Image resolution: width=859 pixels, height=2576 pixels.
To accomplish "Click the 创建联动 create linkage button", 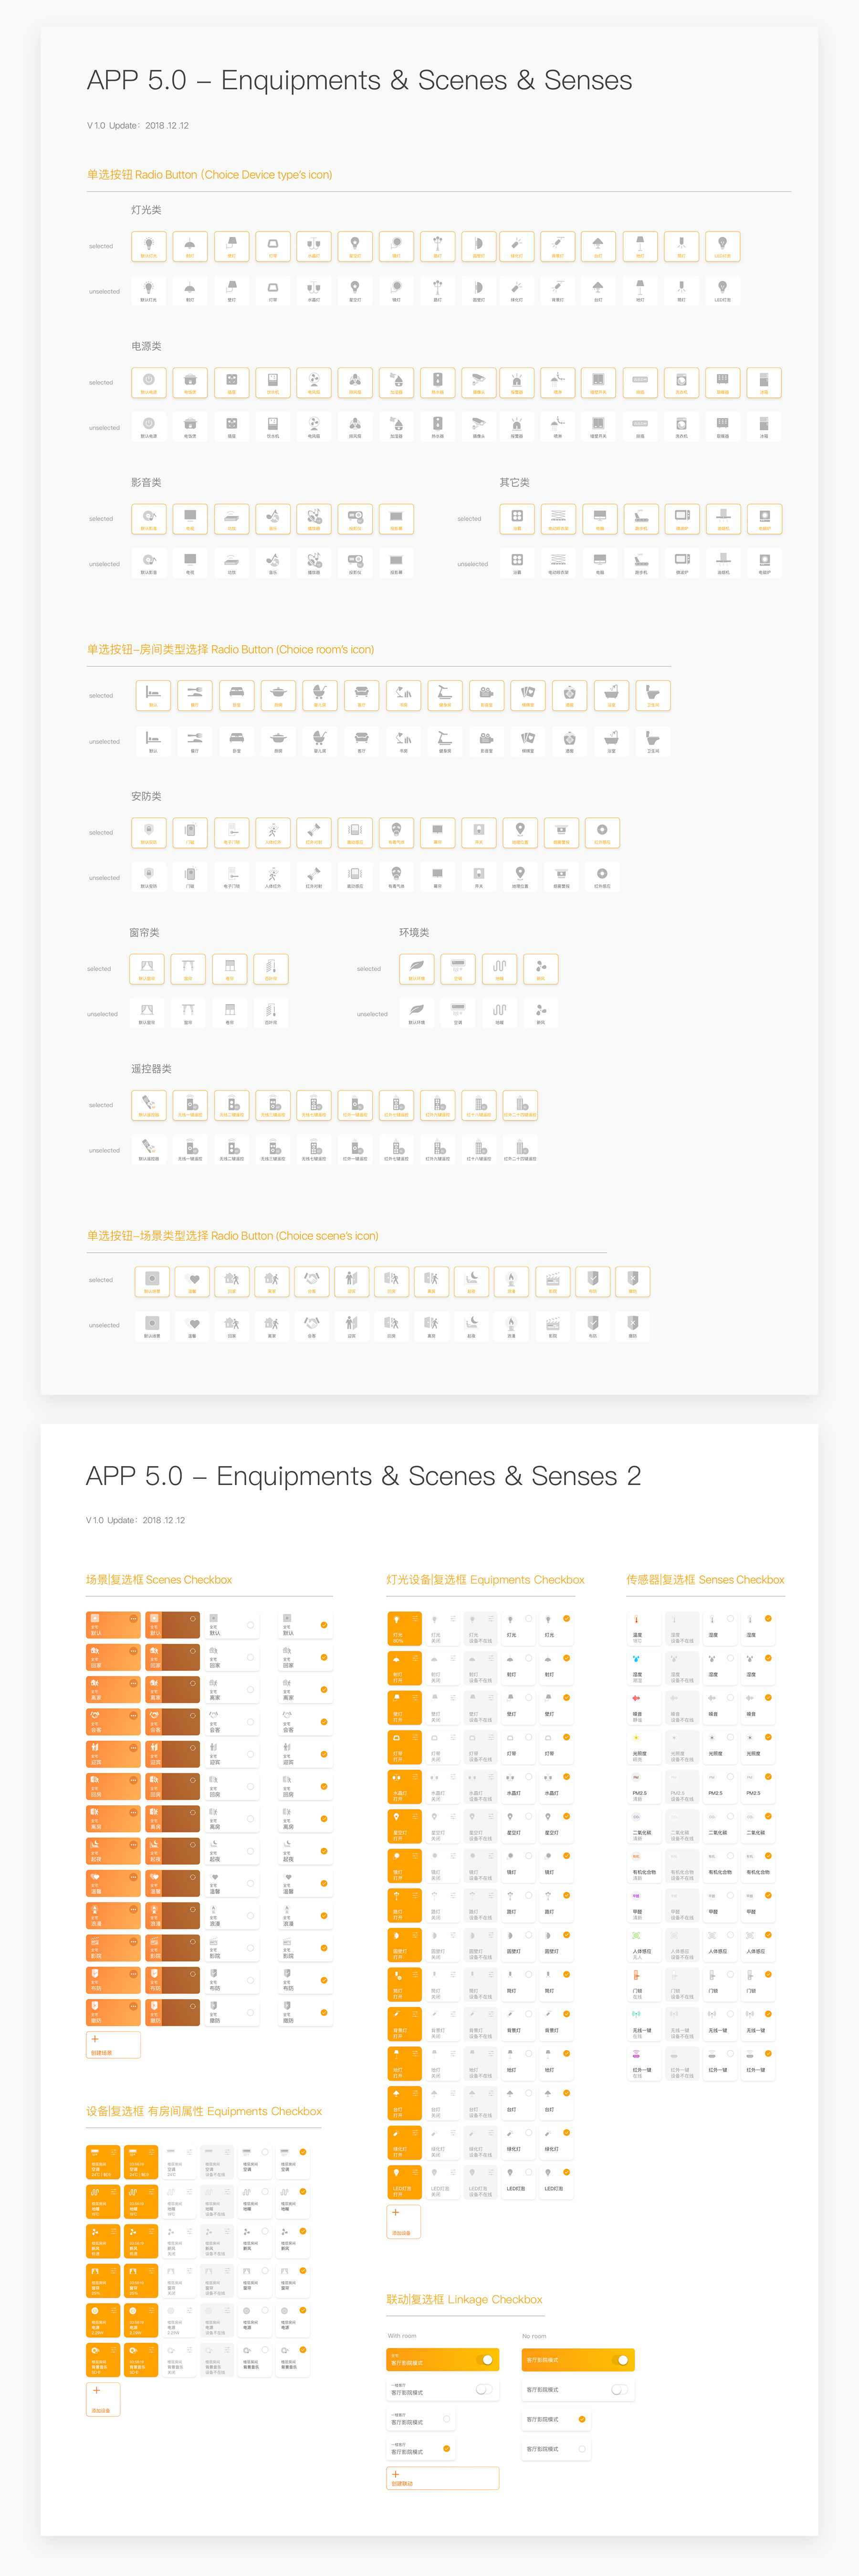I will pos(442,2478).
